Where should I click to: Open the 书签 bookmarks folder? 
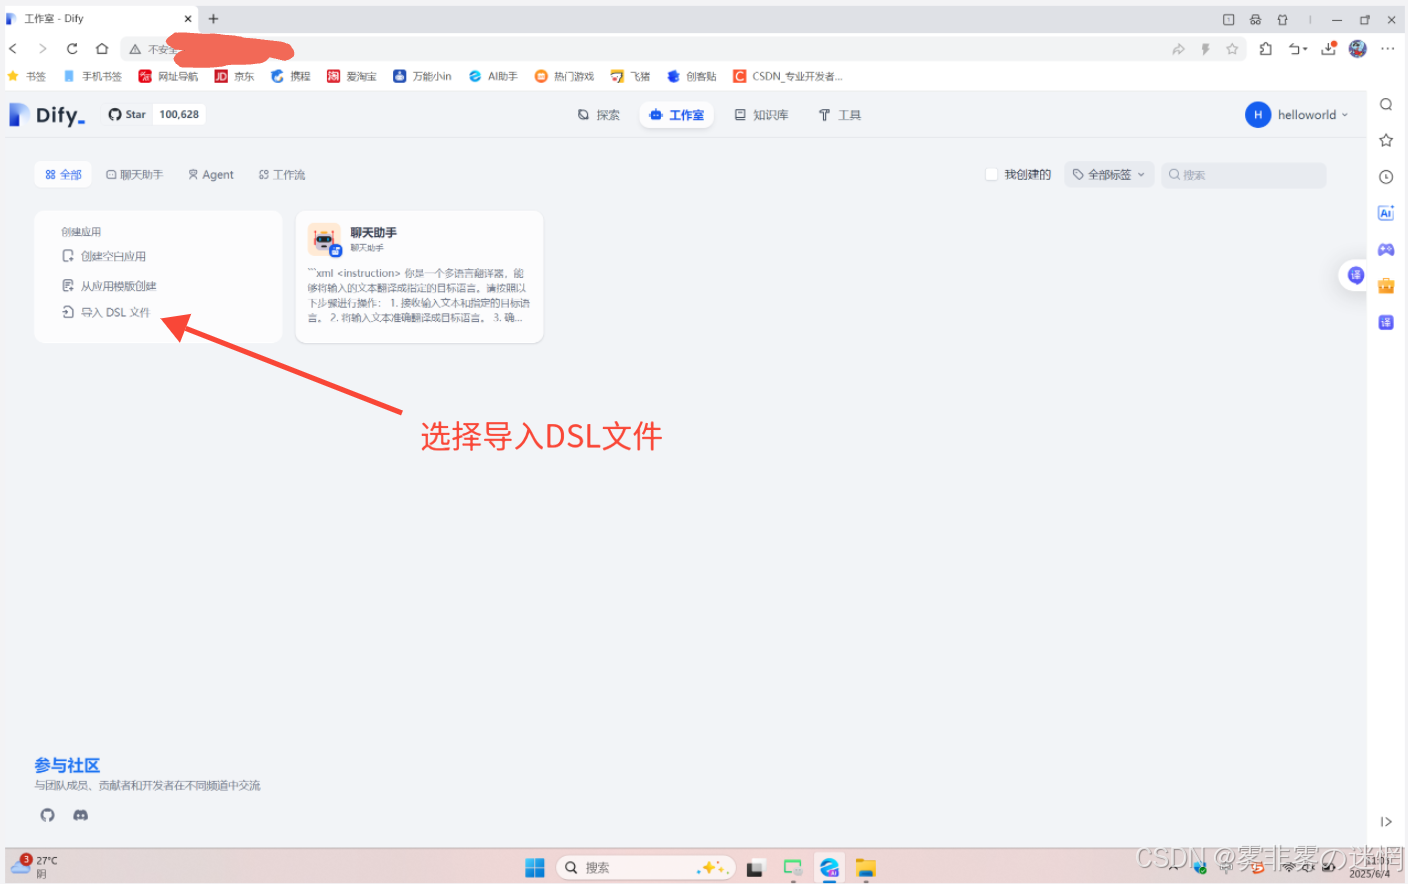[x=27, y=76]
